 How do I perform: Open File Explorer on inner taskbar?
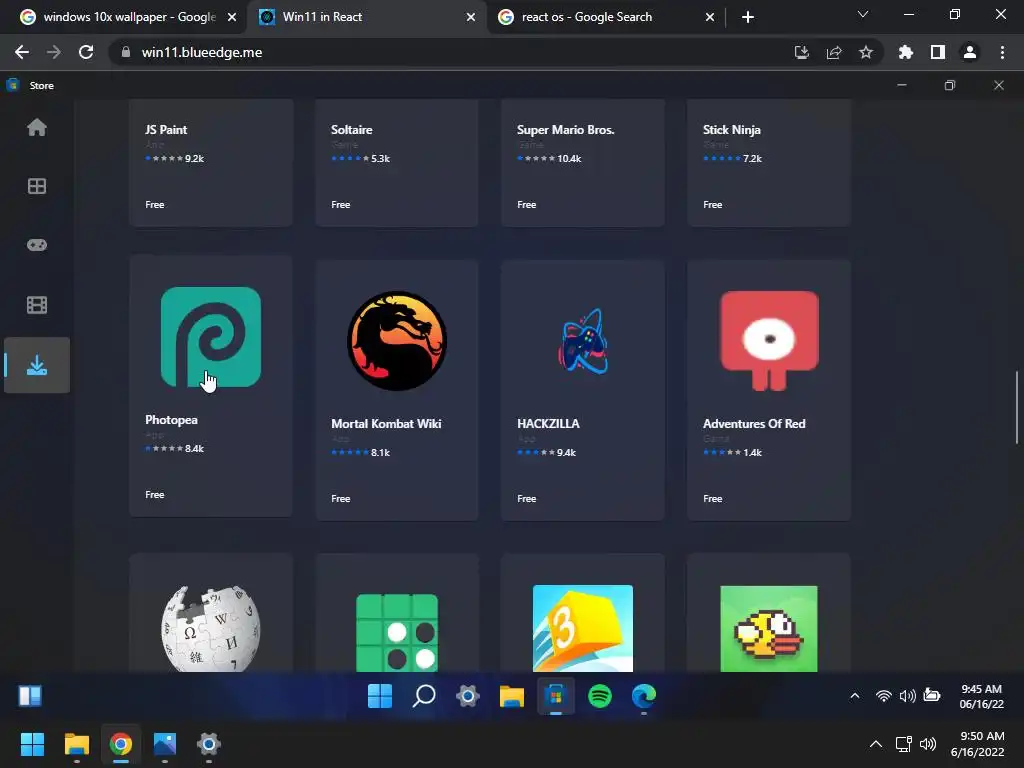(511, 696)
